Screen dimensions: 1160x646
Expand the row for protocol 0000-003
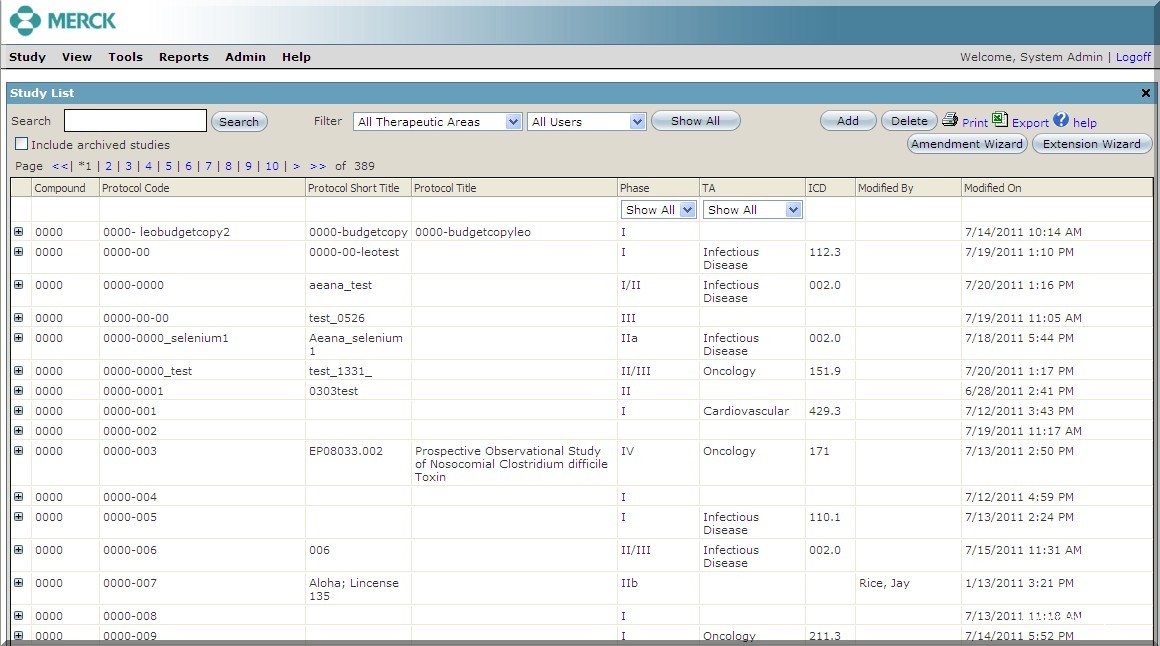(18, 451)
